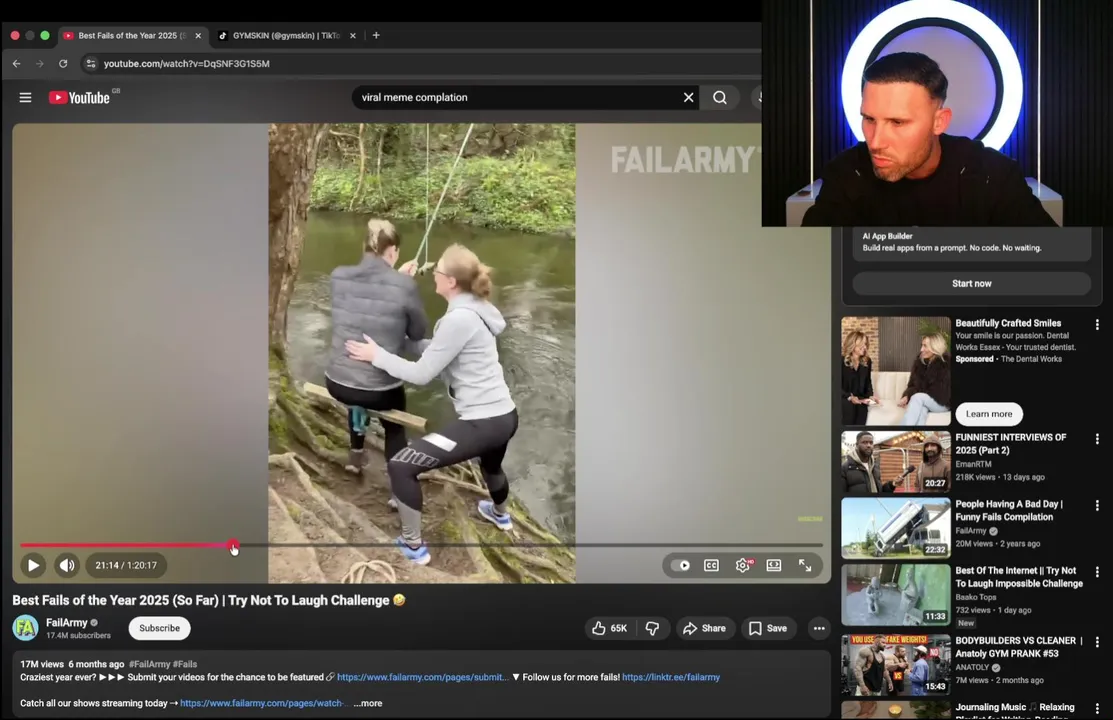The image size is (1113, 720).
Task: Open options for Funniest Interviews video
Action: point(1097,439)
